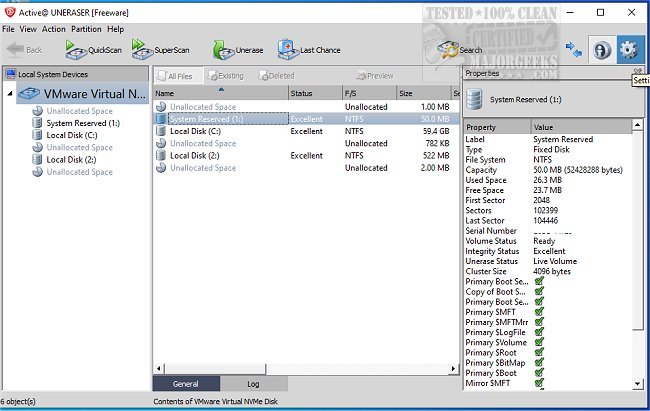
Task: Click the Unerase toolbar button
Action: 238,50
